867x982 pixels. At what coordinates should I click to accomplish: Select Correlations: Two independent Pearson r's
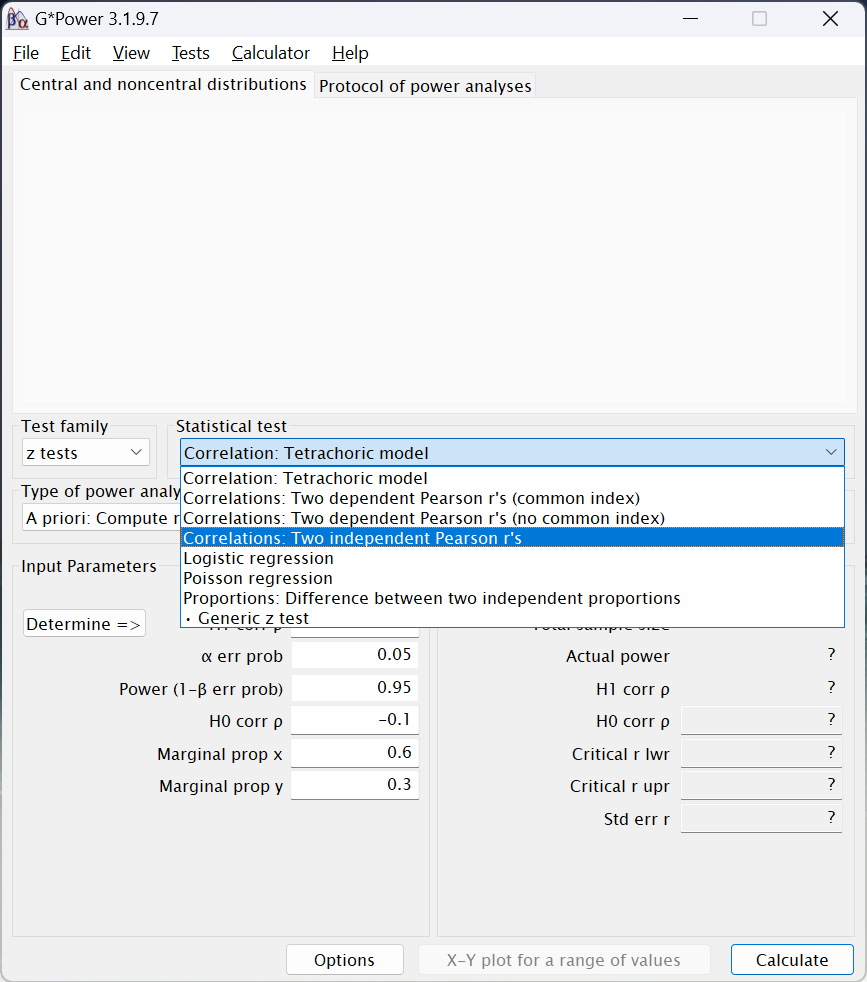512,538
